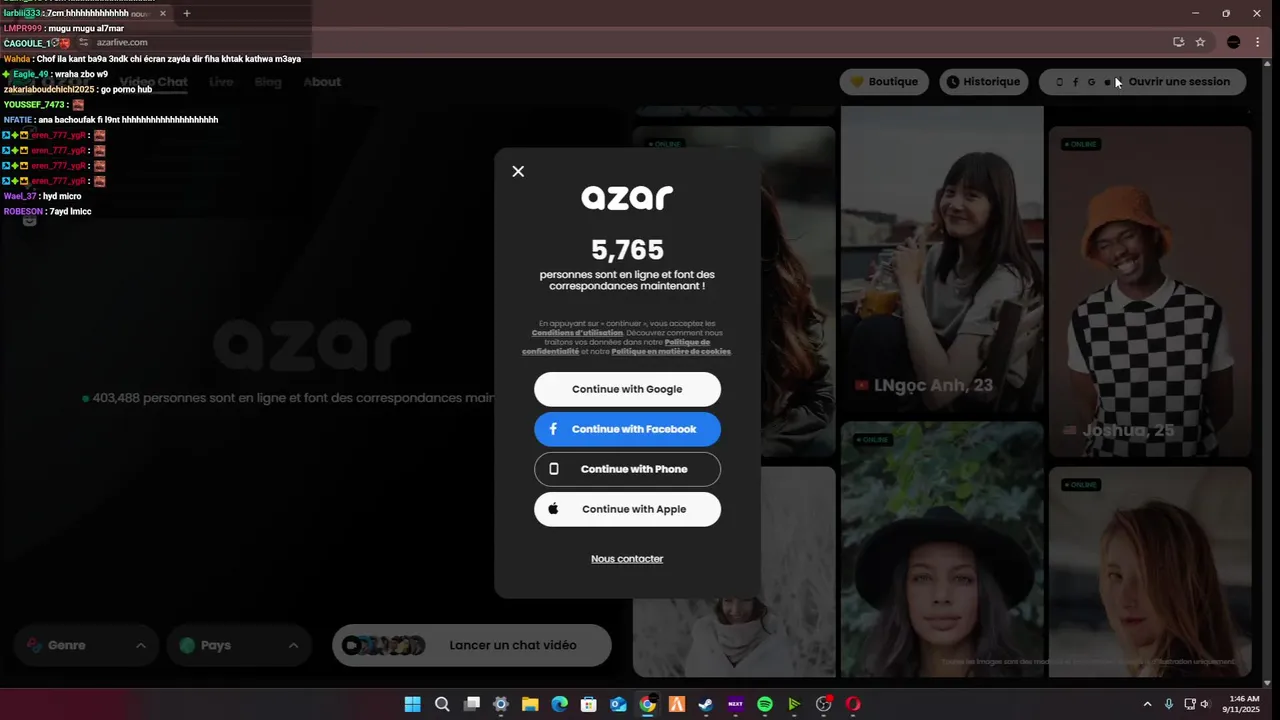Open the NEXT app on taskbar
This screenshot has height=720, width=1280.
pyautogui.click(x=735, y=704)
